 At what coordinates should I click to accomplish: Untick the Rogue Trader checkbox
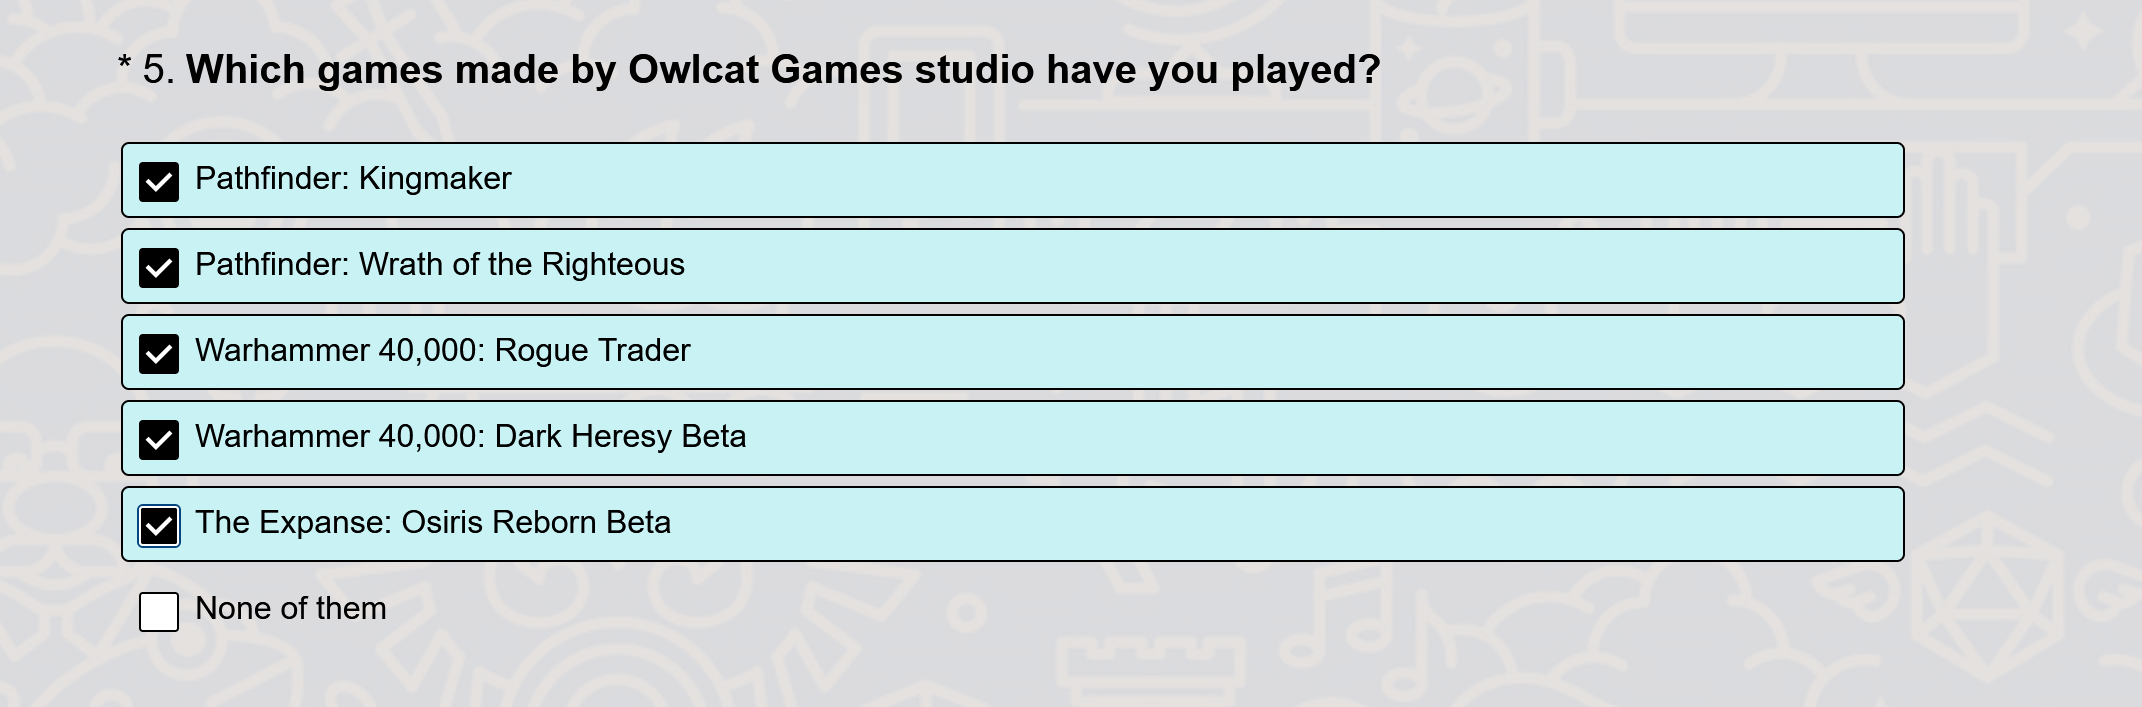tap(159, 354)
